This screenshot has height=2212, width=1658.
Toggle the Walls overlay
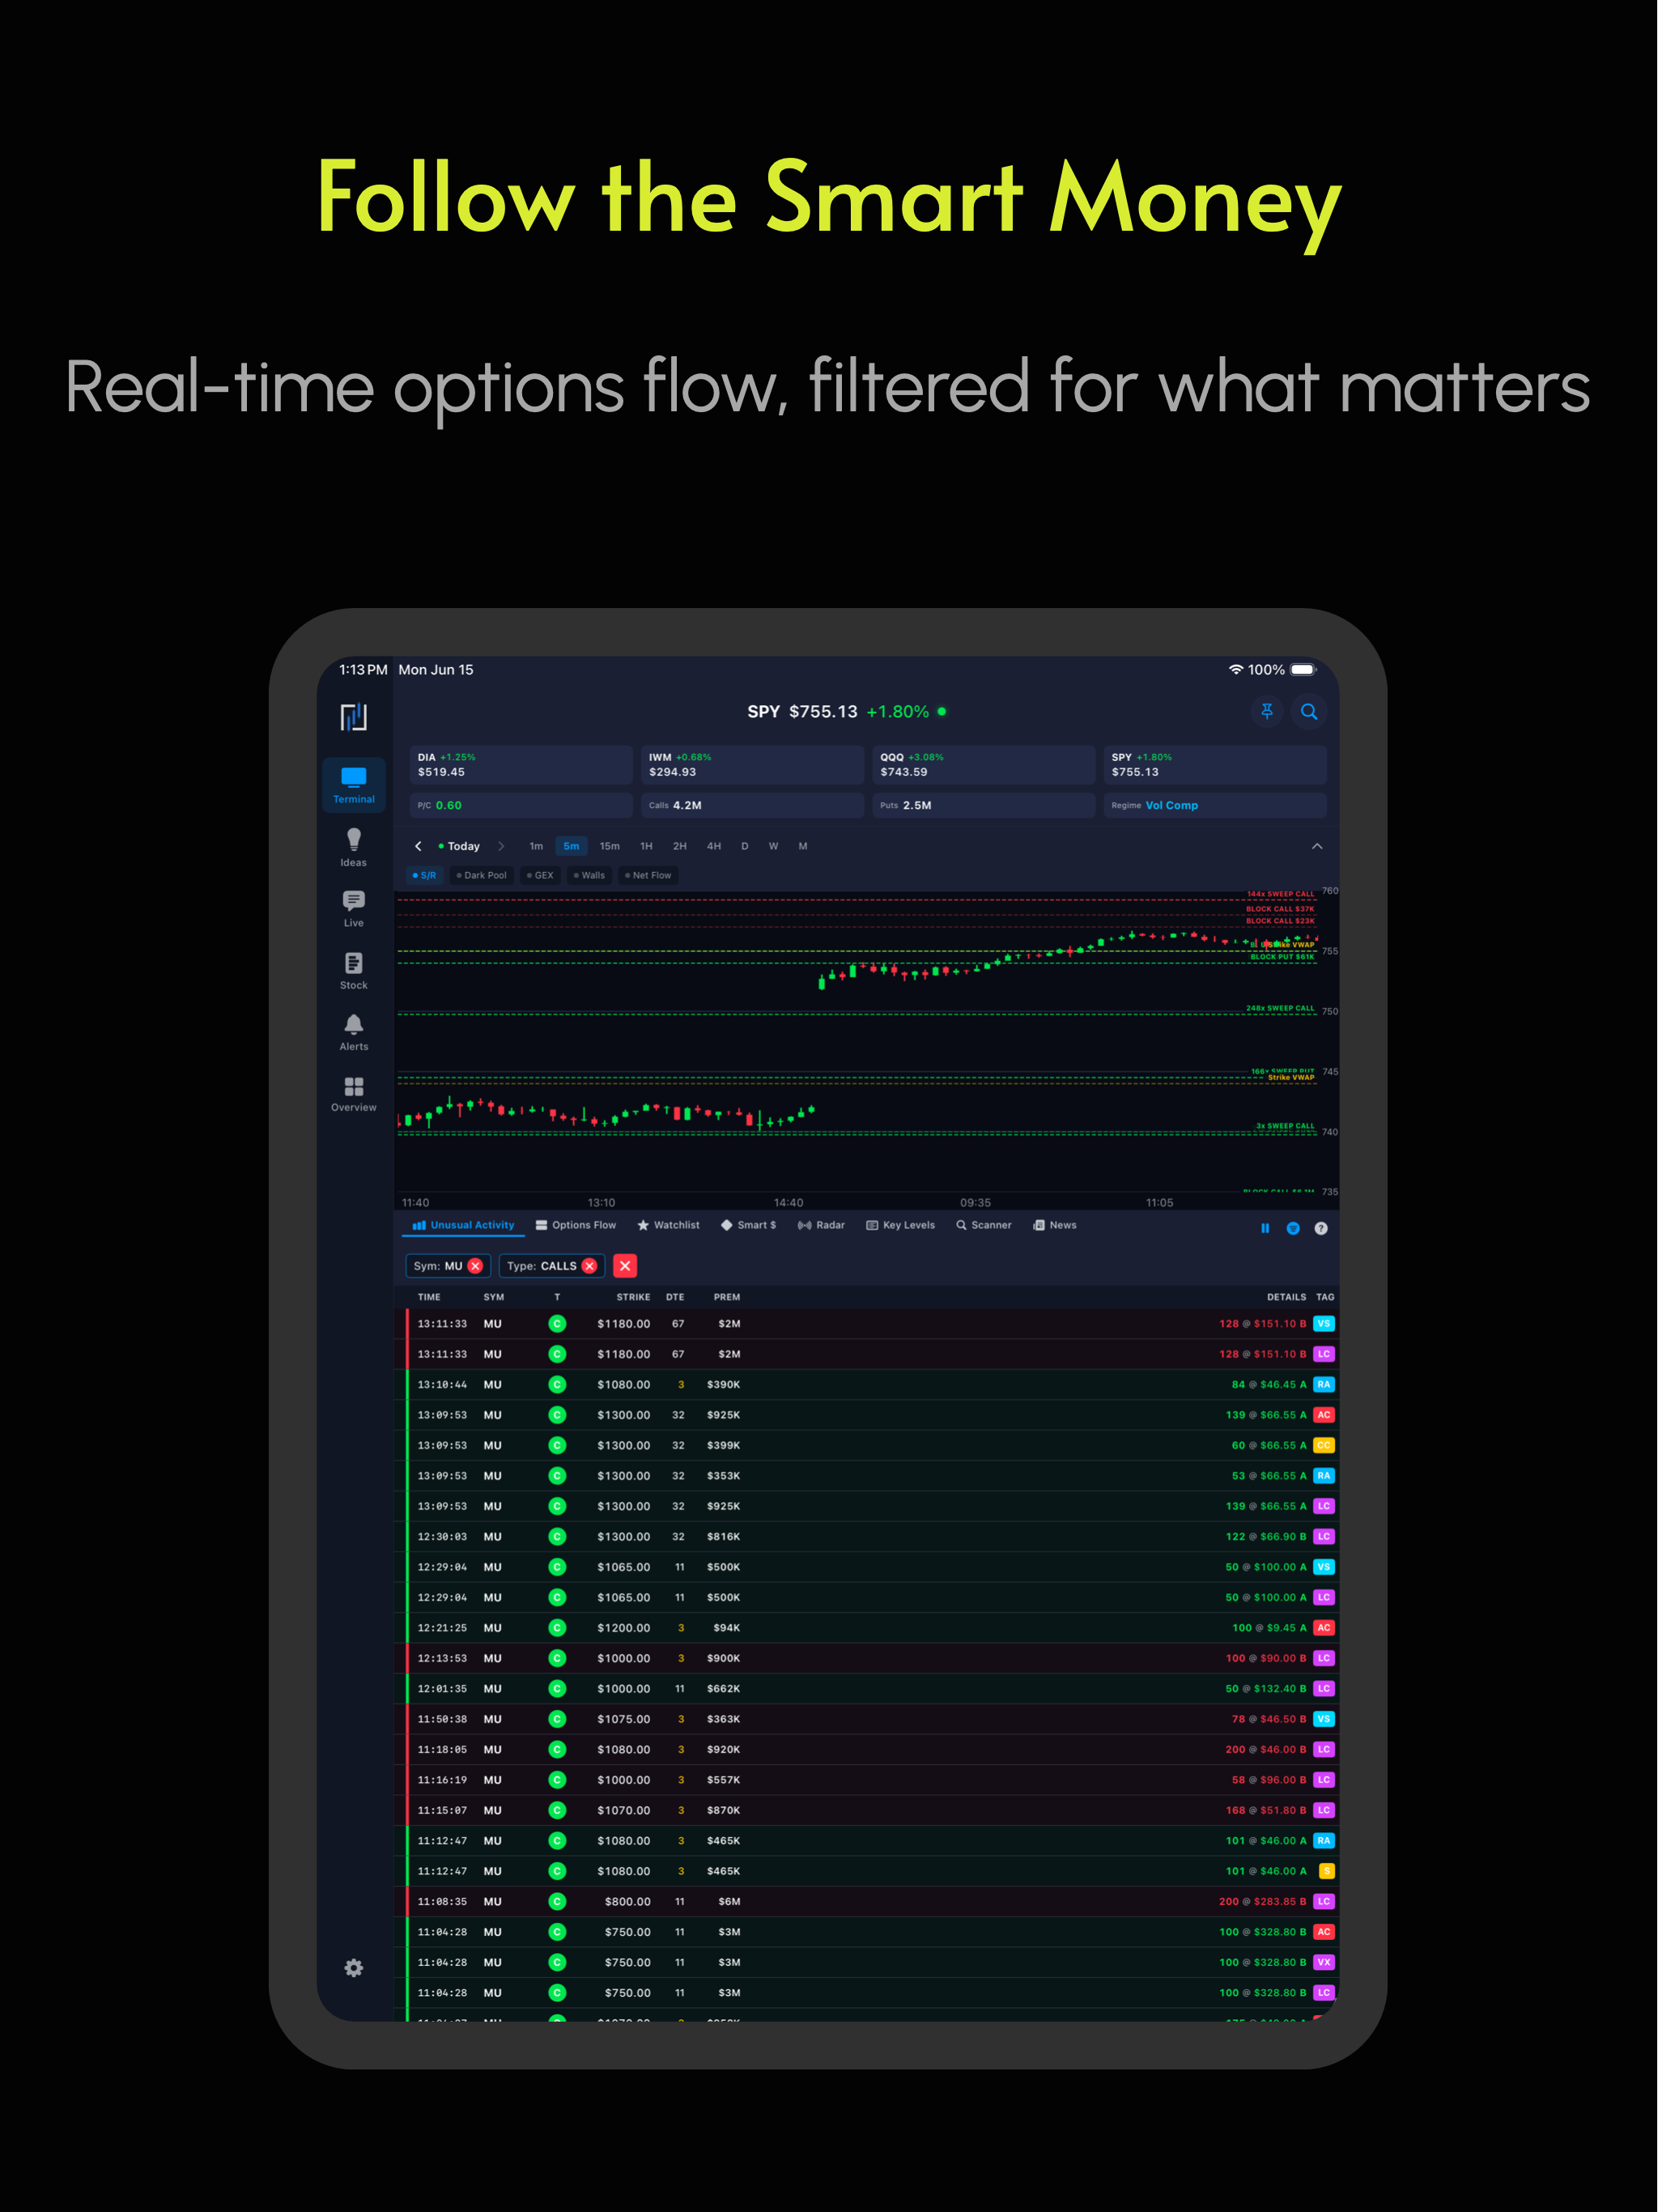pyautogui.click(x=589, y=875)
